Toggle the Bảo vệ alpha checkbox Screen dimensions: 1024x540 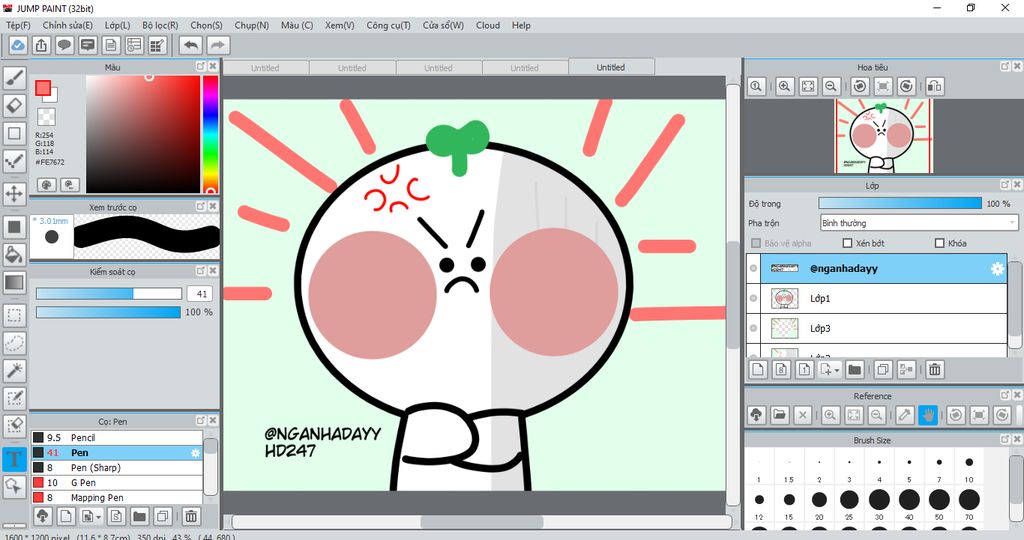tap(756, 243)
